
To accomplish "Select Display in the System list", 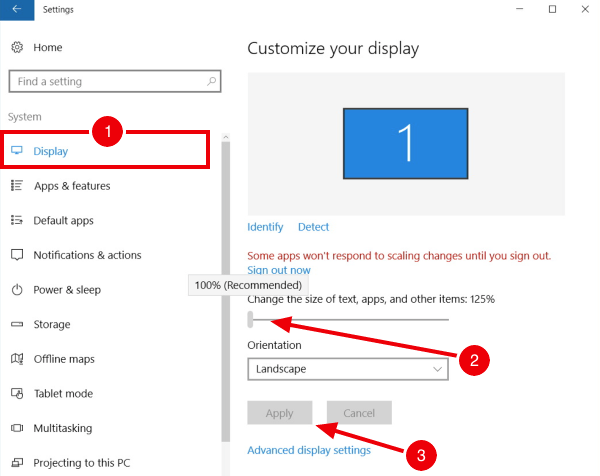I will click(105, 150).
